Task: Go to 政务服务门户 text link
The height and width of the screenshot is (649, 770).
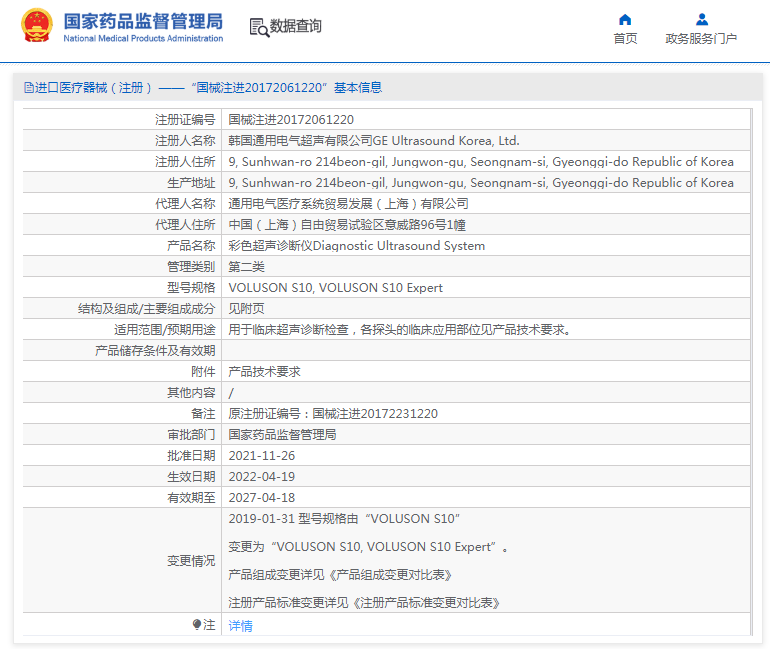Action: [x=701, y=39]
